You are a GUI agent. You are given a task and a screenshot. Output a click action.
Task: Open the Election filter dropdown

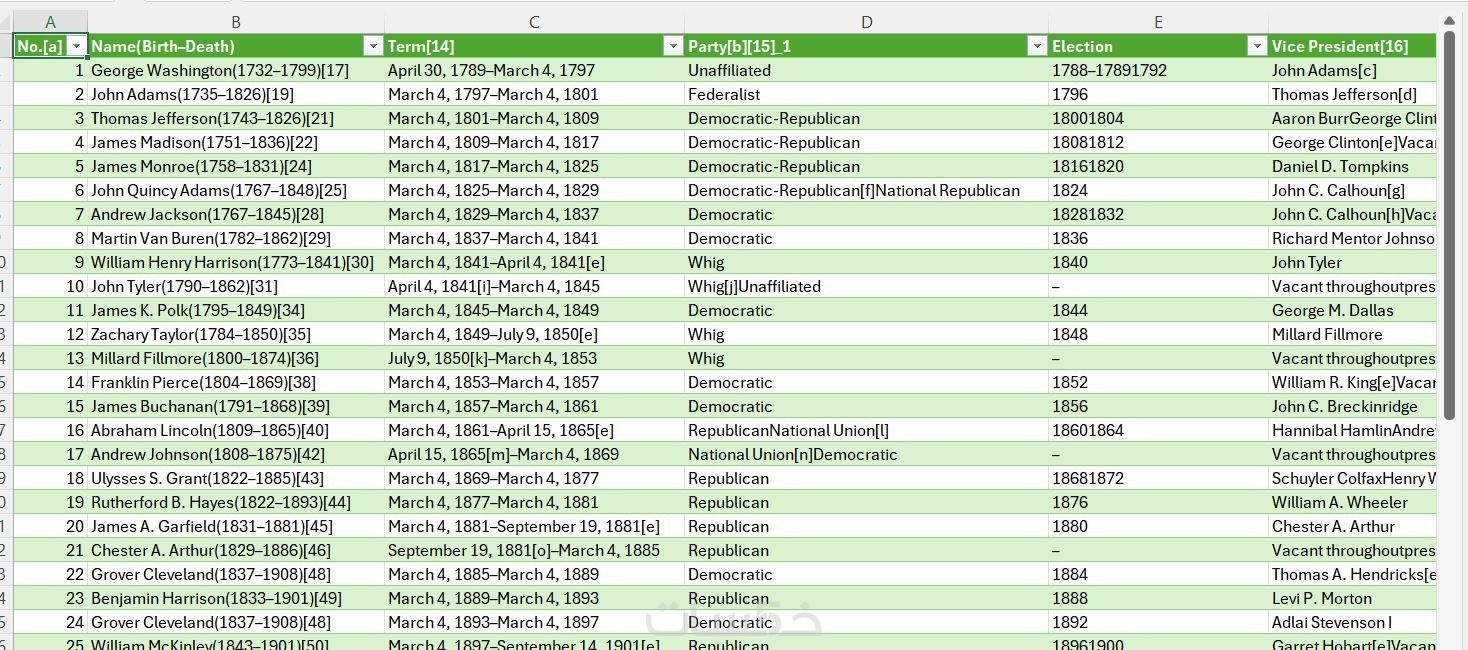[1257, 46]
